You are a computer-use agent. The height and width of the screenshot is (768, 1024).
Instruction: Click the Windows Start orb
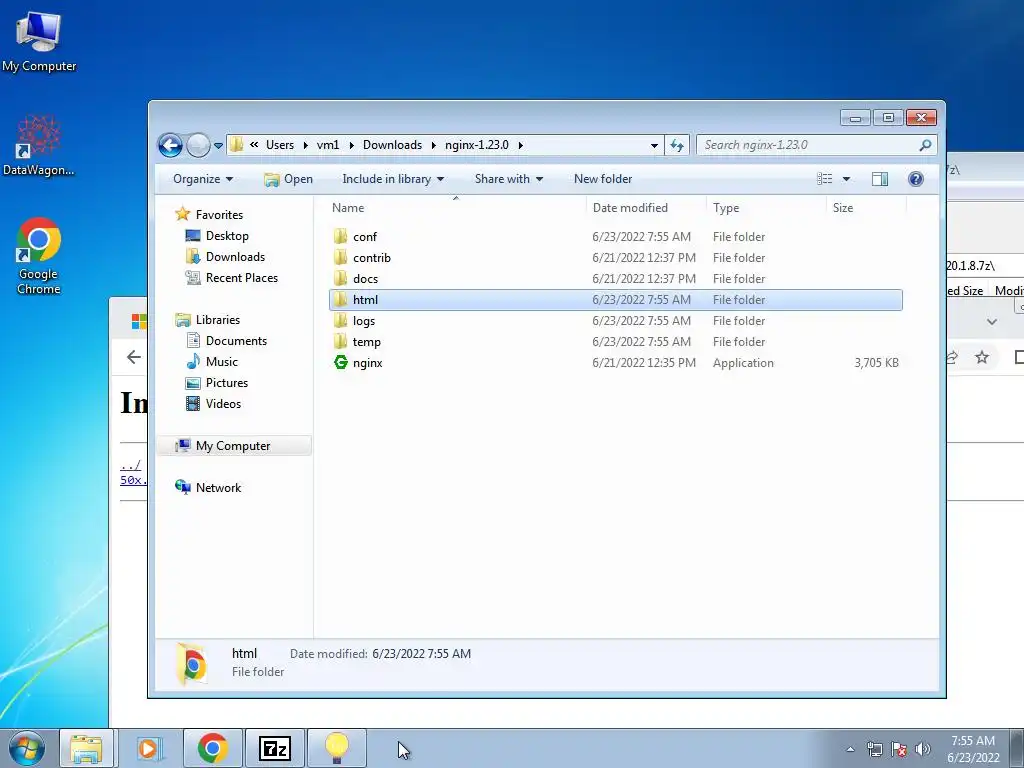tap(27, 748)
